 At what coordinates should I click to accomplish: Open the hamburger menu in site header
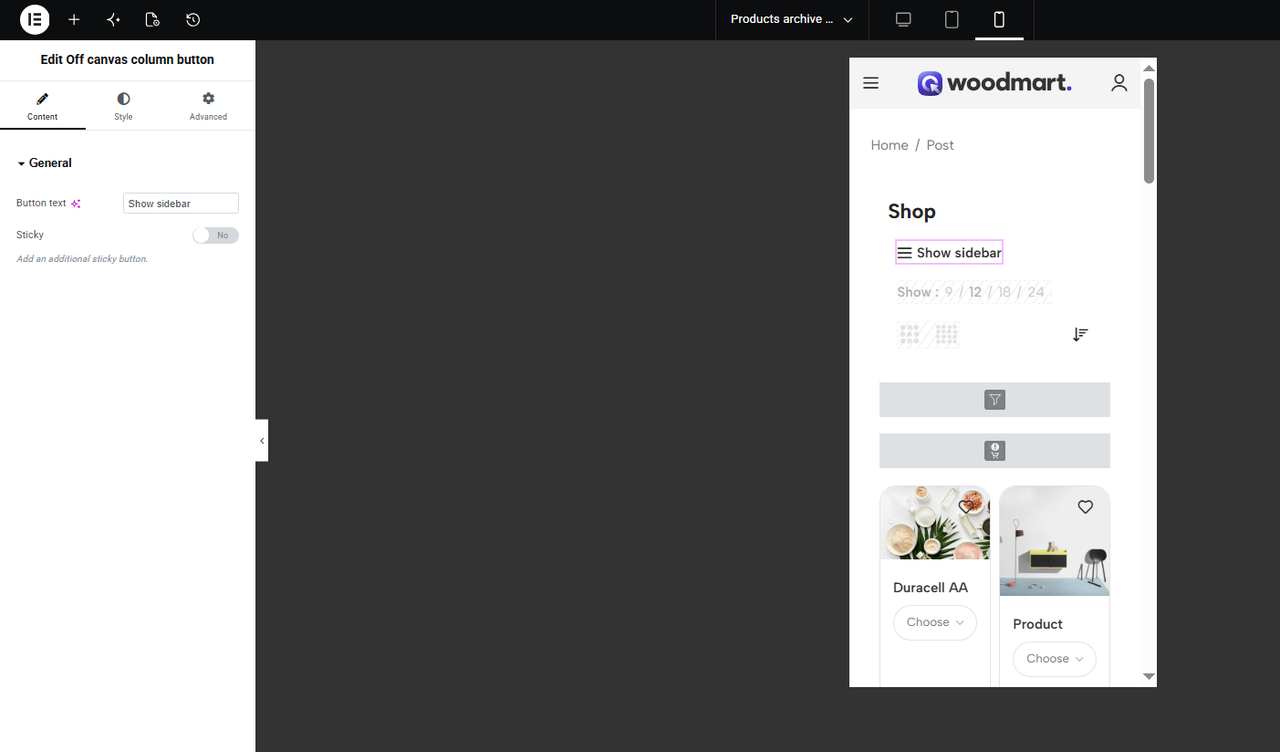point(871,83)
